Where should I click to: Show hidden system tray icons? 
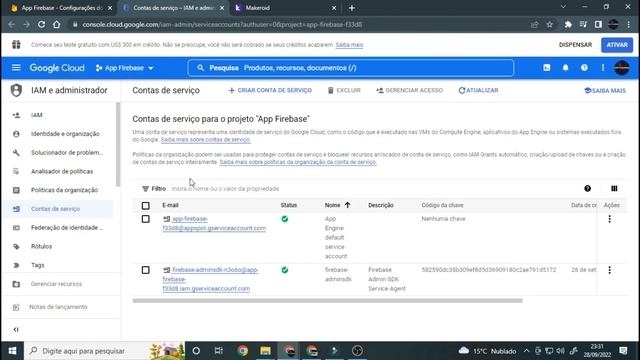pos(526,351)
